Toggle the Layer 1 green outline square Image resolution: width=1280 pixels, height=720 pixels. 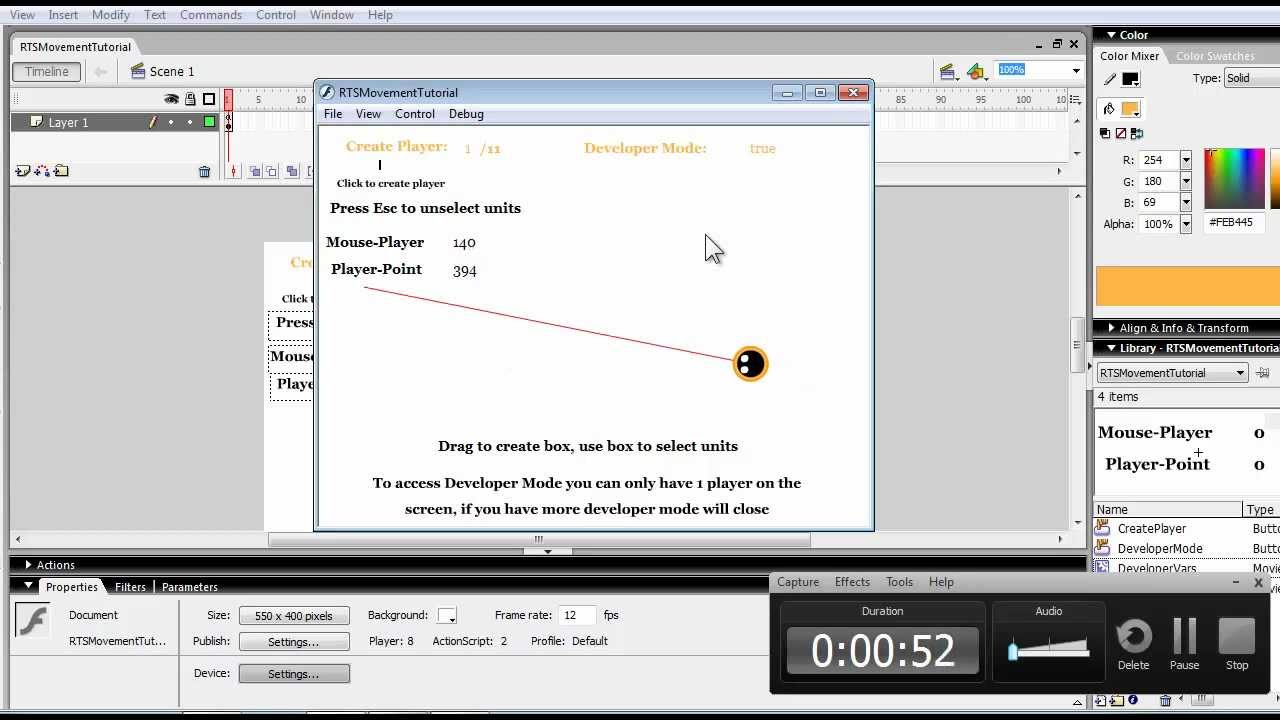(209, 122)
